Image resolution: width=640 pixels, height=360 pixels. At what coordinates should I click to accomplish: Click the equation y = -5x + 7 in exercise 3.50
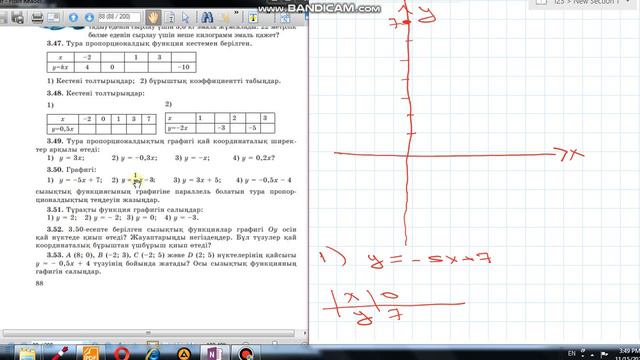pos(80,180)
